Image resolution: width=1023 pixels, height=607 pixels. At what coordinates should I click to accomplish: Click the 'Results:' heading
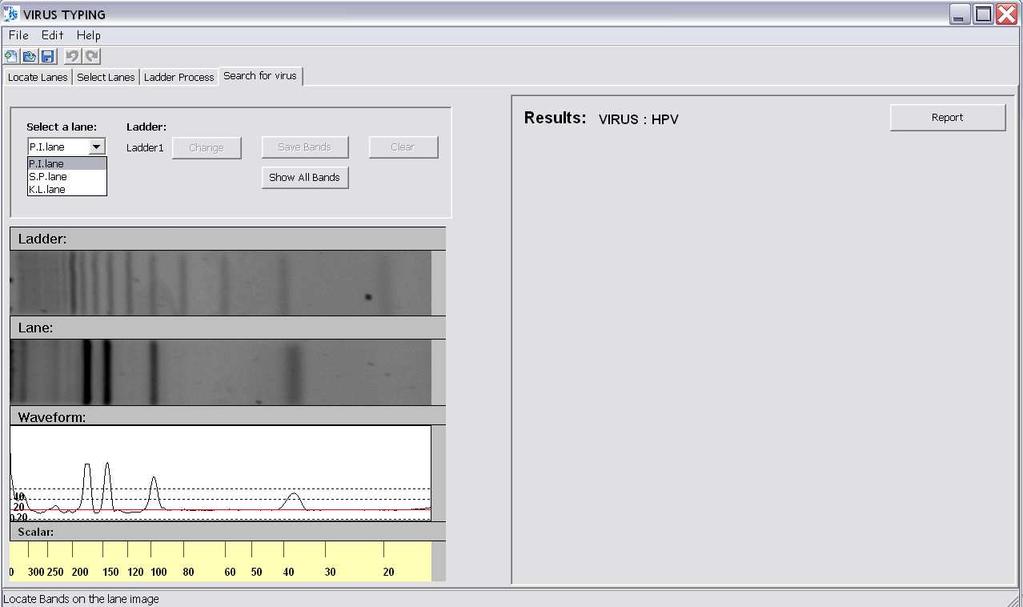click(x=555, y=117)
